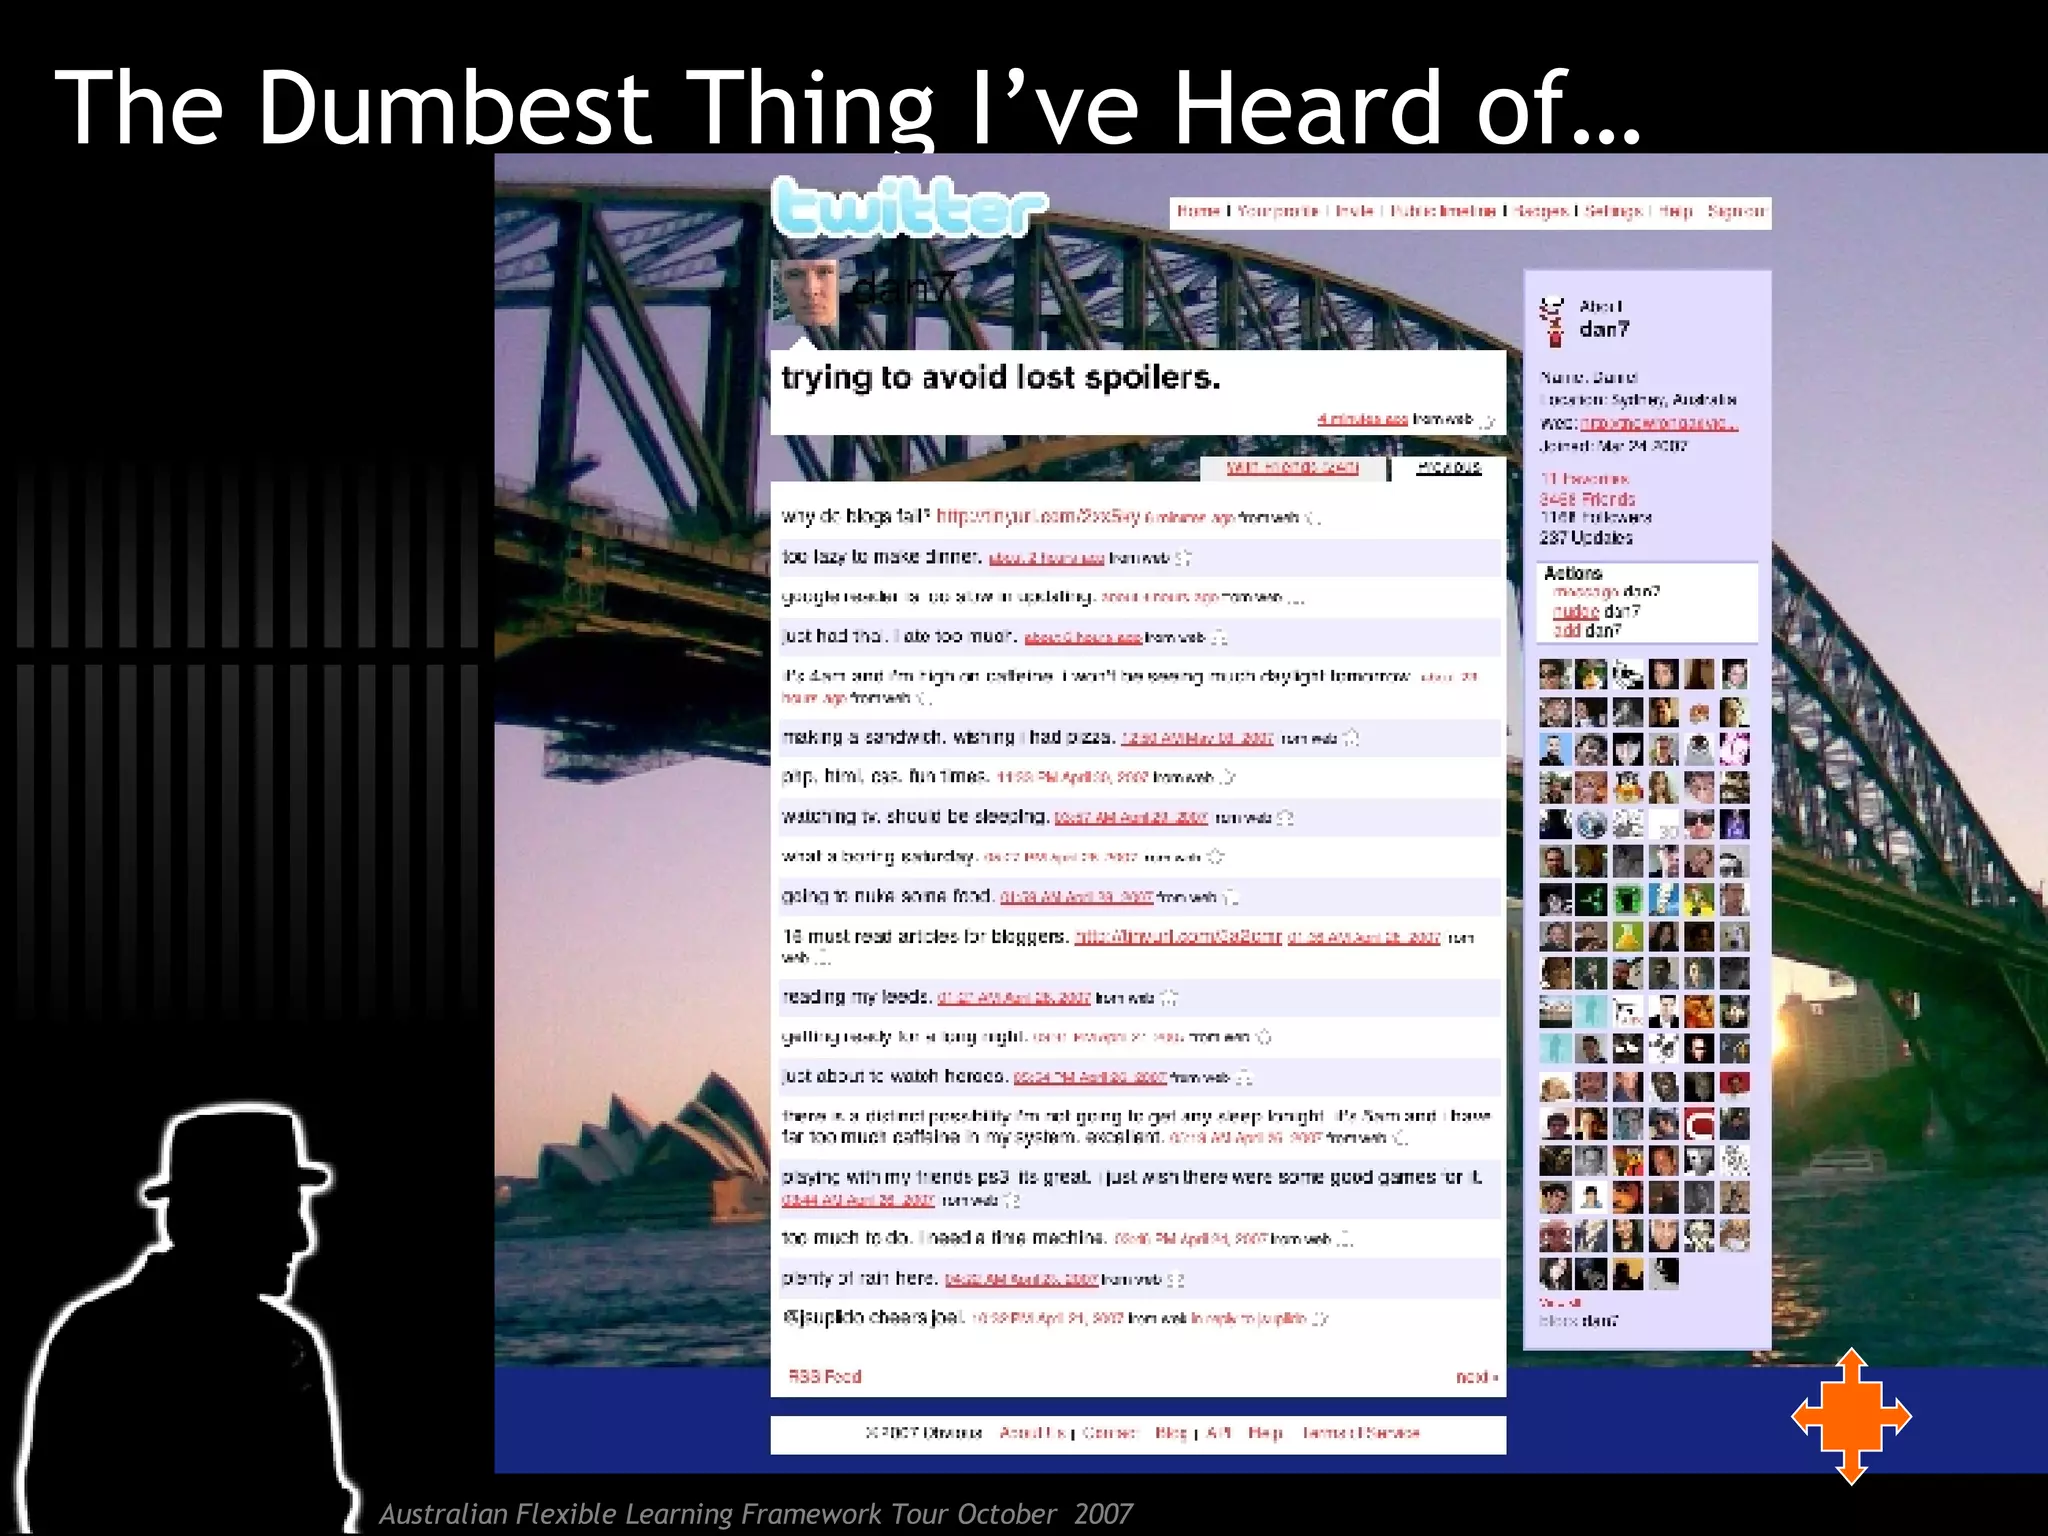This screenshot has width=2048, height=1536.
Task: Click the 'View all' friends link
Action: pos(1559,1303)
